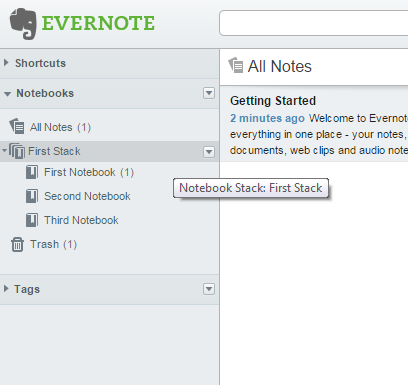Click the EVERNOTE green wordmark
The height and width of the screenshot is (385, 408).
click(x=98, y=23)
